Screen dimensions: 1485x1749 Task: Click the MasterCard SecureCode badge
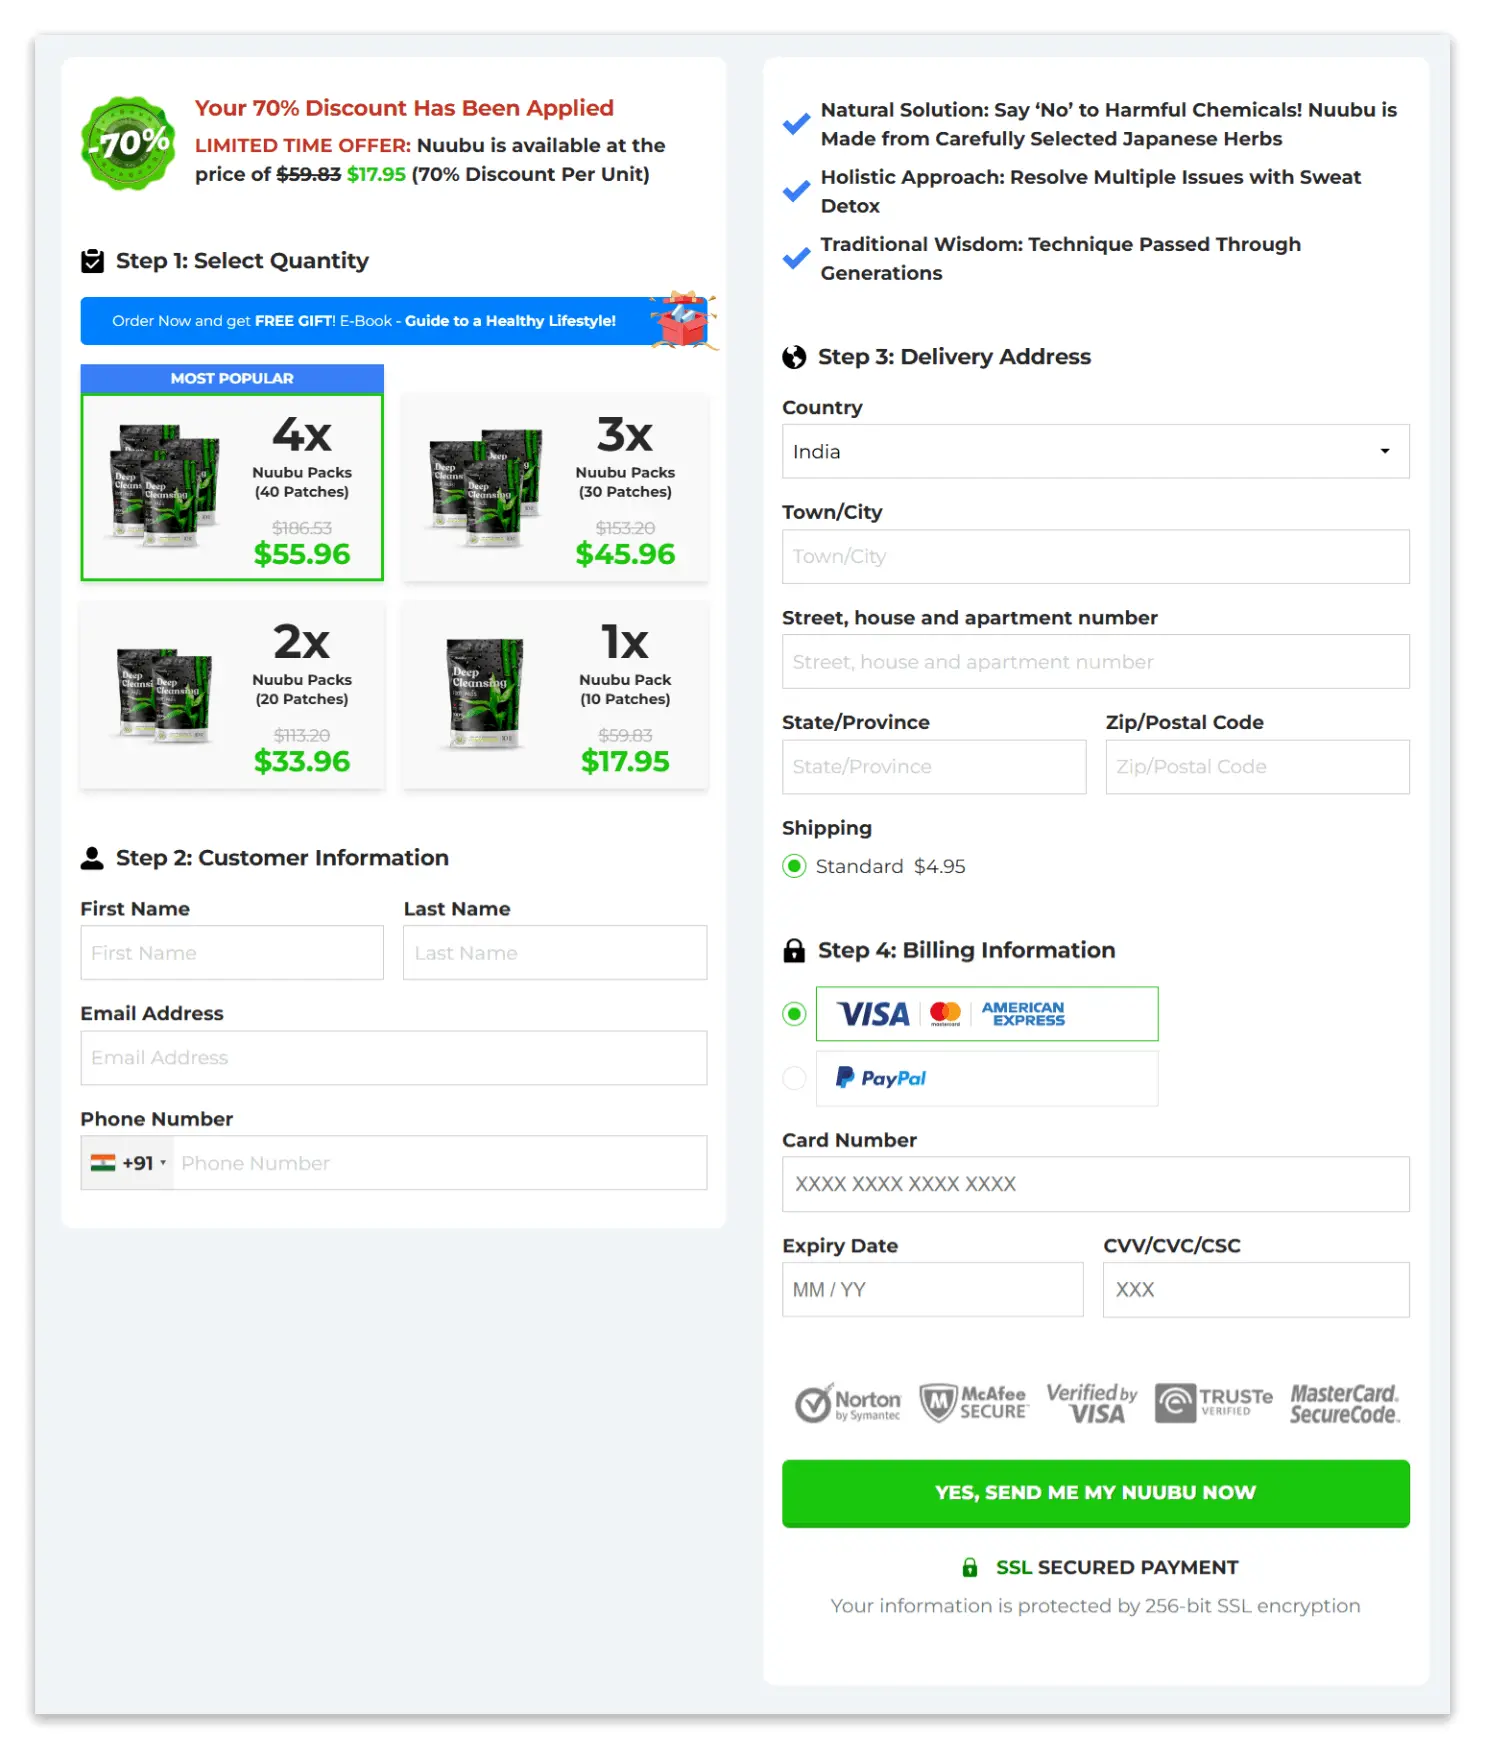(1343, 1403)
